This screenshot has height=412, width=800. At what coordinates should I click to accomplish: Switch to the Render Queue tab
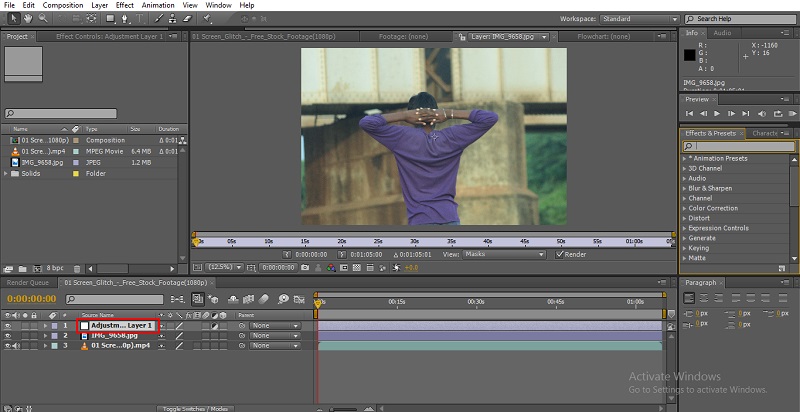tap(28, 282)
